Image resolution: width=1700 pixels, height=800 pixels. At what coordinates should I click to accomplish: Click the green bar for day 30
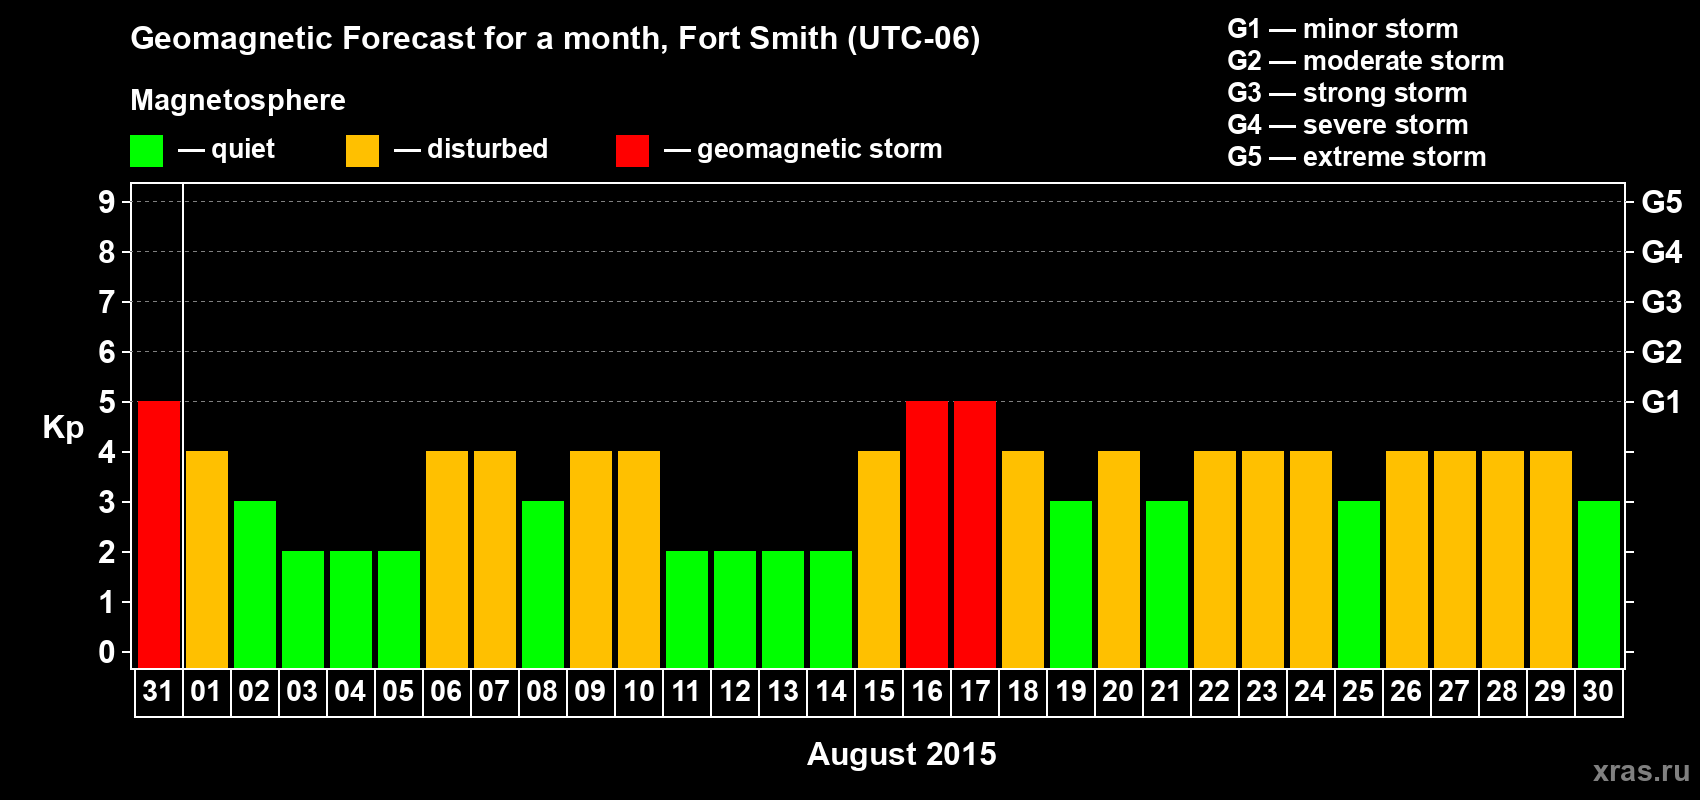1599,584
